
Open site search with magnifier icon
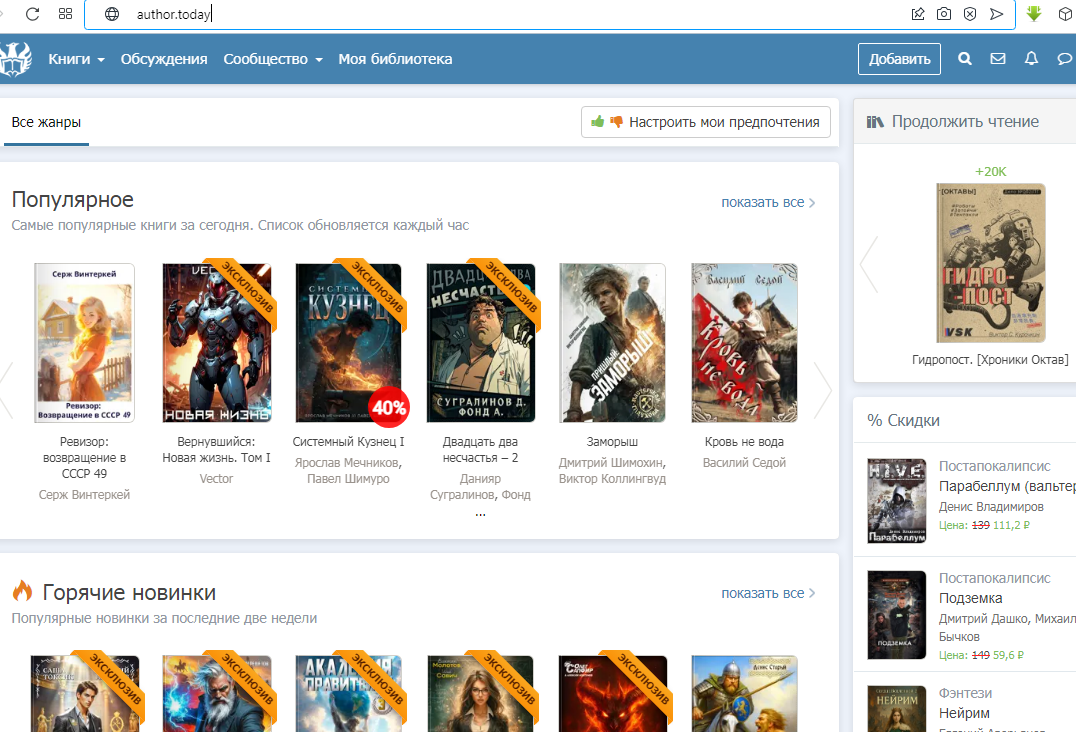965,59
